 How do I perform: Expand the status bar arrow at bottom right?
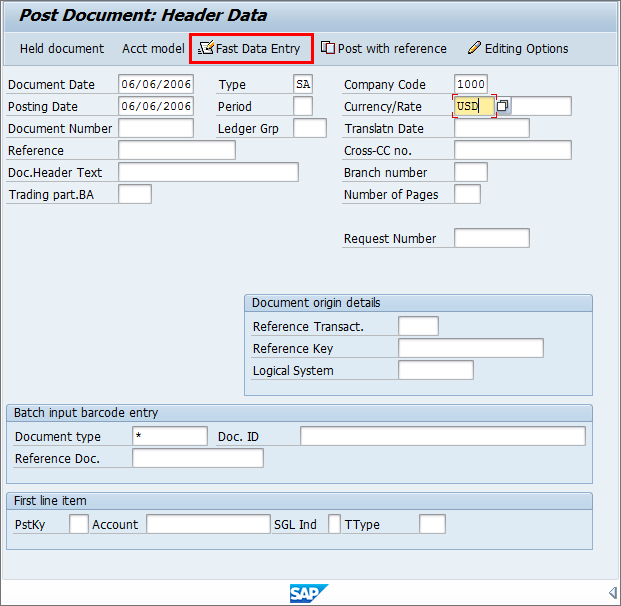(x=611, y=593)
